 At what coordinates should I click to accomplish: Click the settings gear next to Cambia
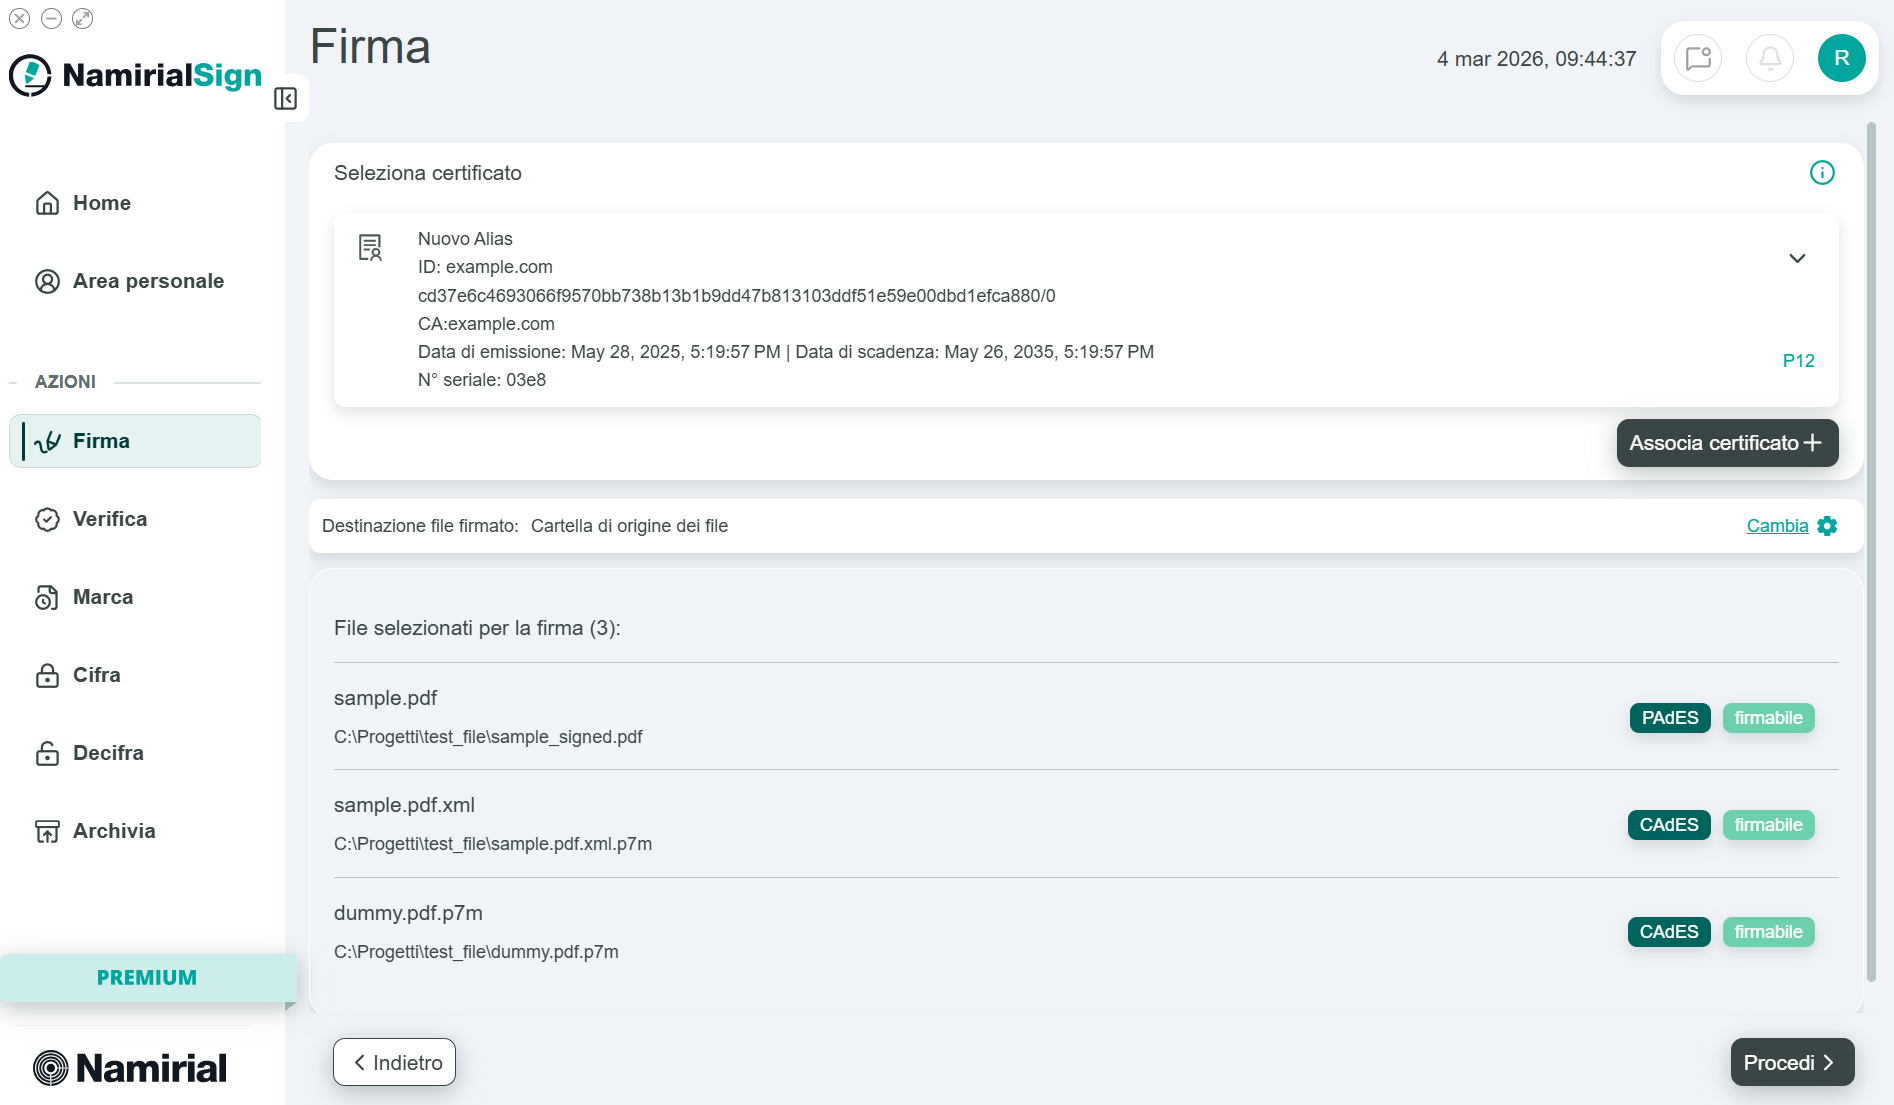click(1827, 526)
